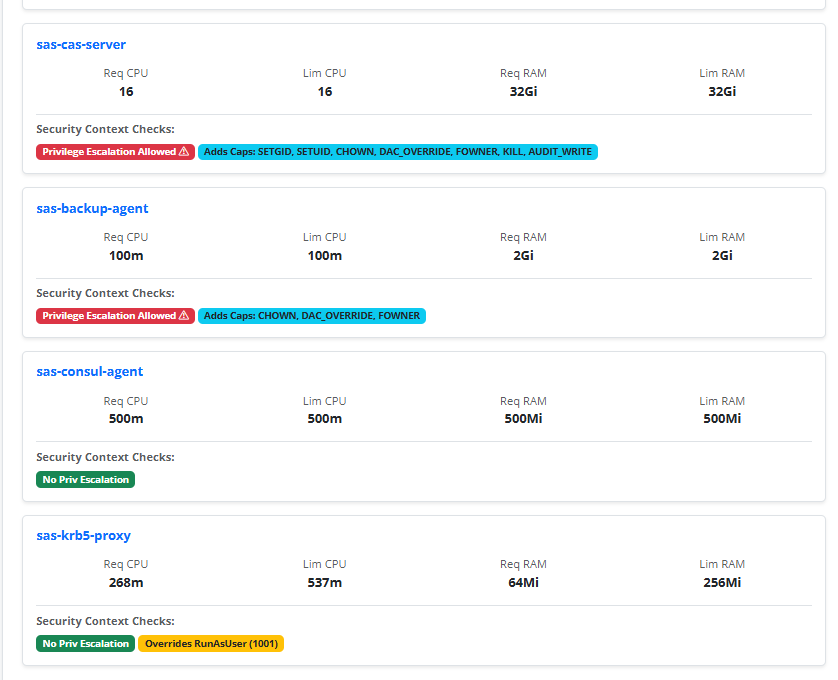Click sas-backup-agent Privilege Escalation Allowed badge
838x680 pixels.
point(115,316)
